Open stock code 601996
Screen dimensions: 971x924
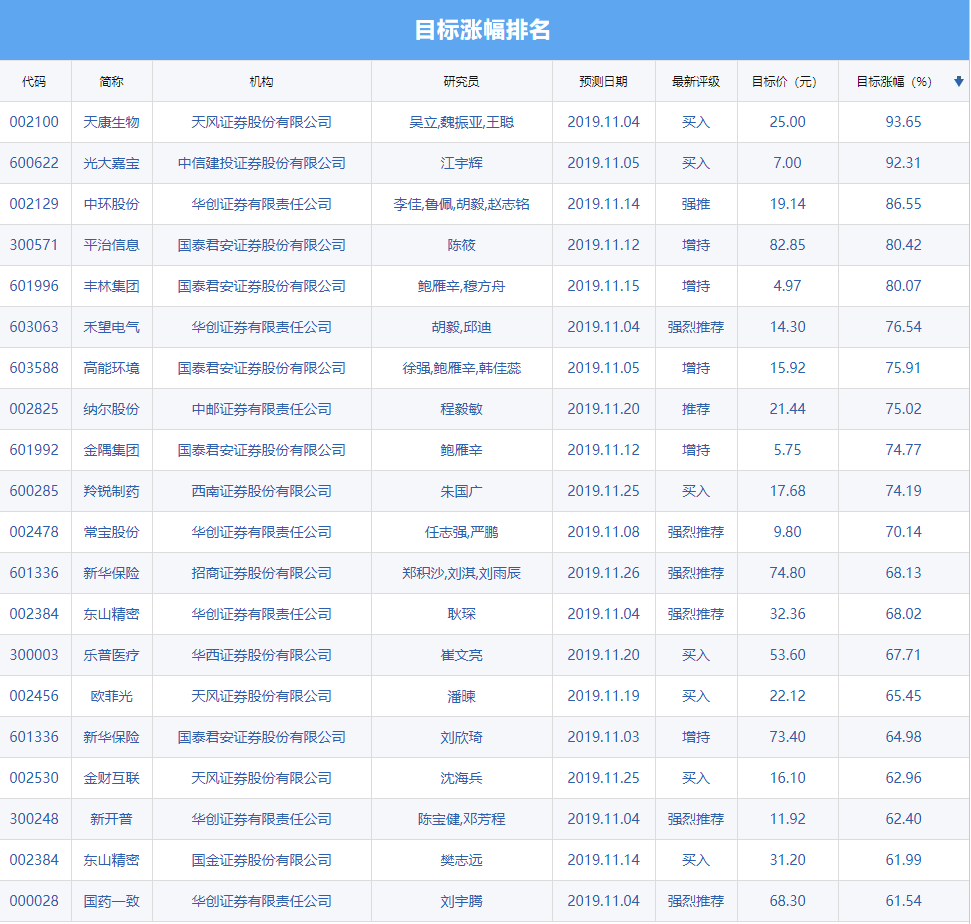click(x=34, y=285)
